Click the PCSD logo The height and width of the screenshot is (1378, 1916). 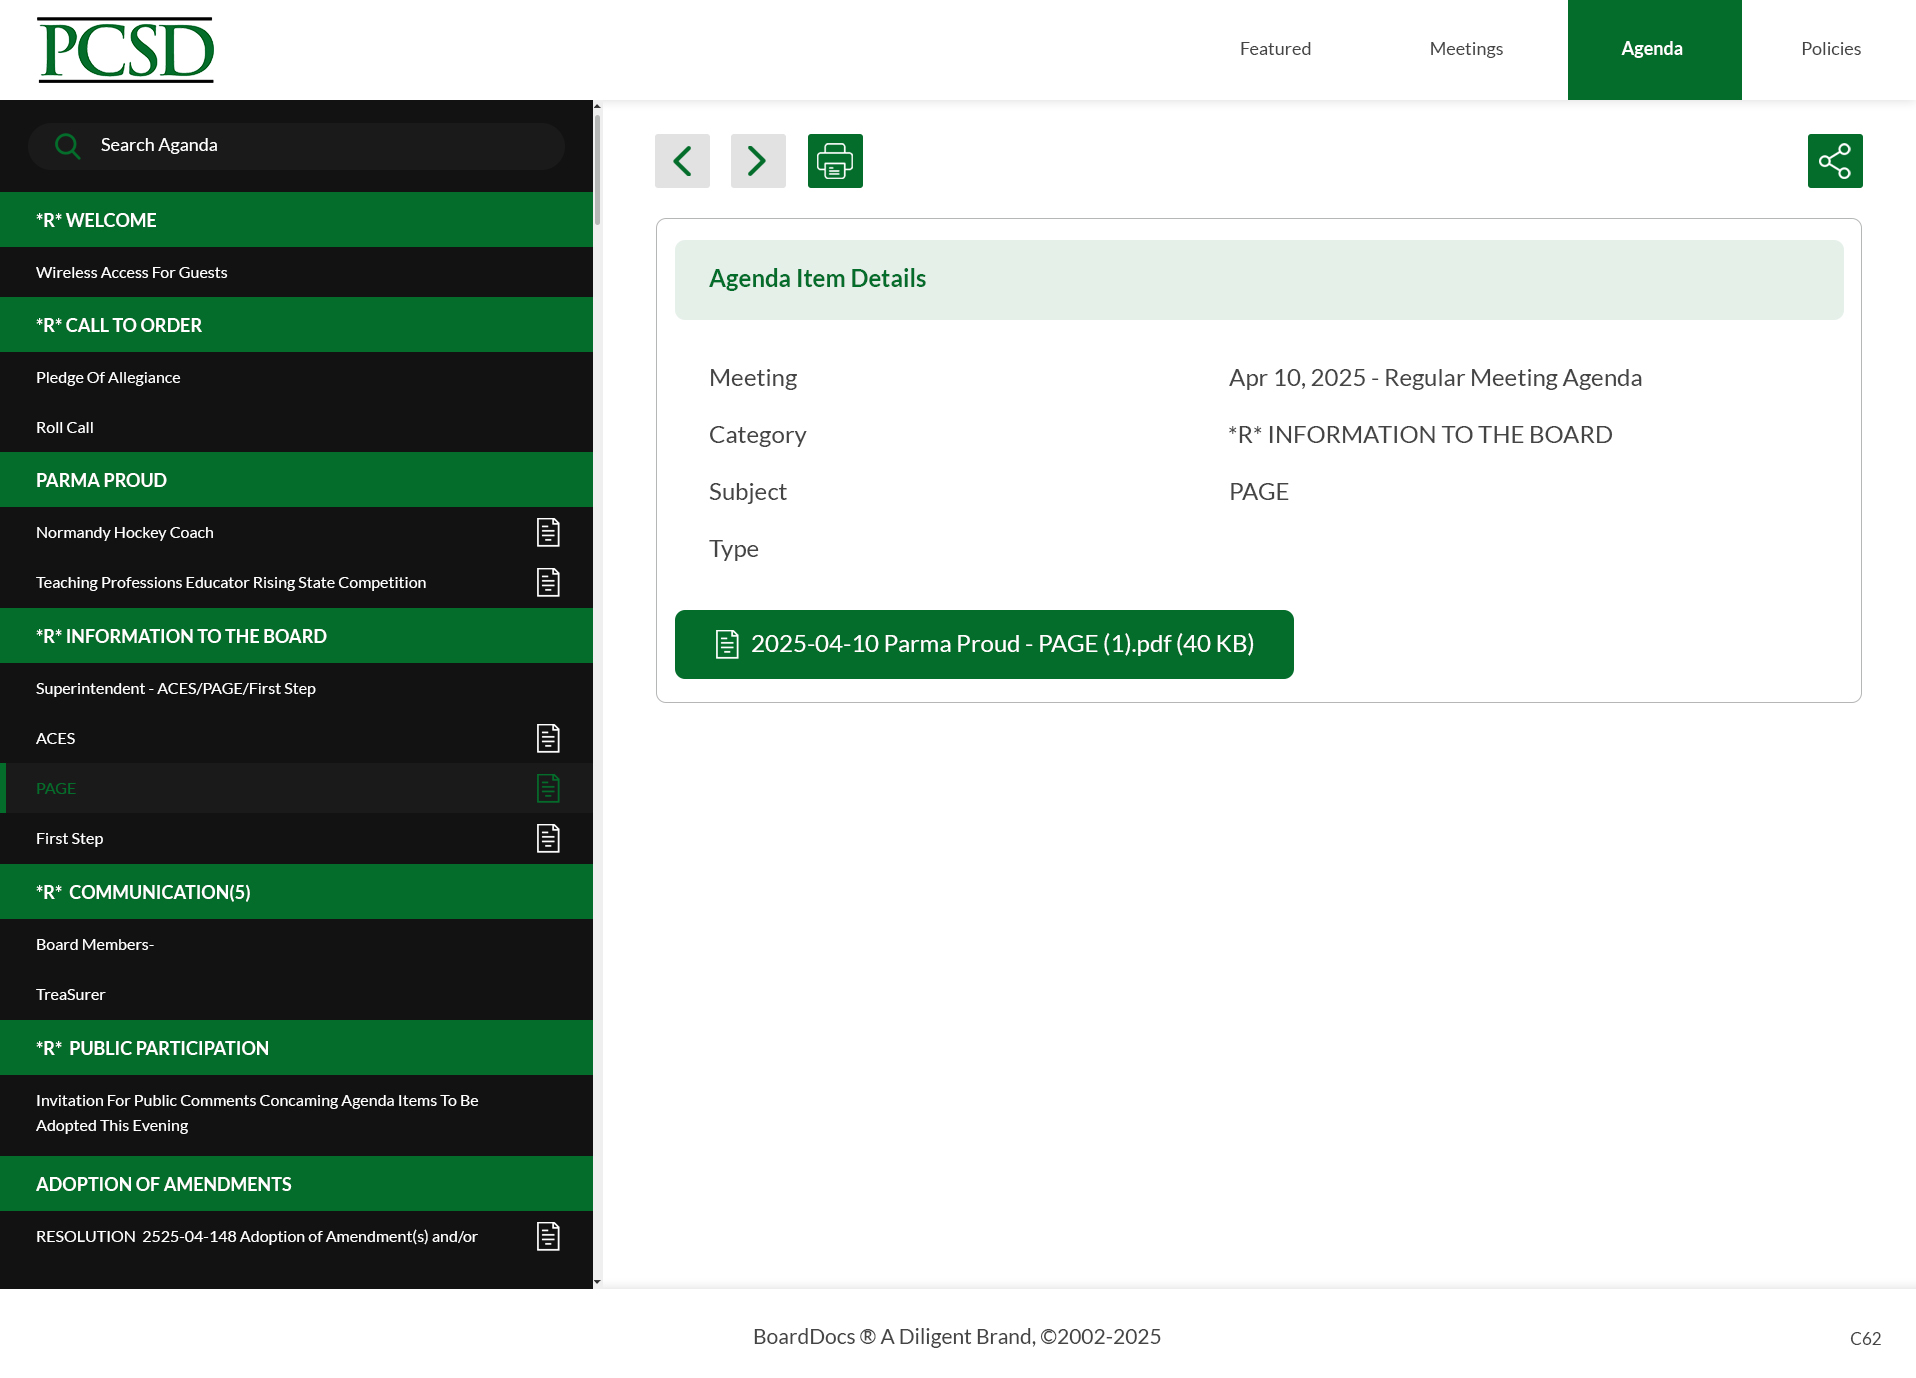[126, 50]
